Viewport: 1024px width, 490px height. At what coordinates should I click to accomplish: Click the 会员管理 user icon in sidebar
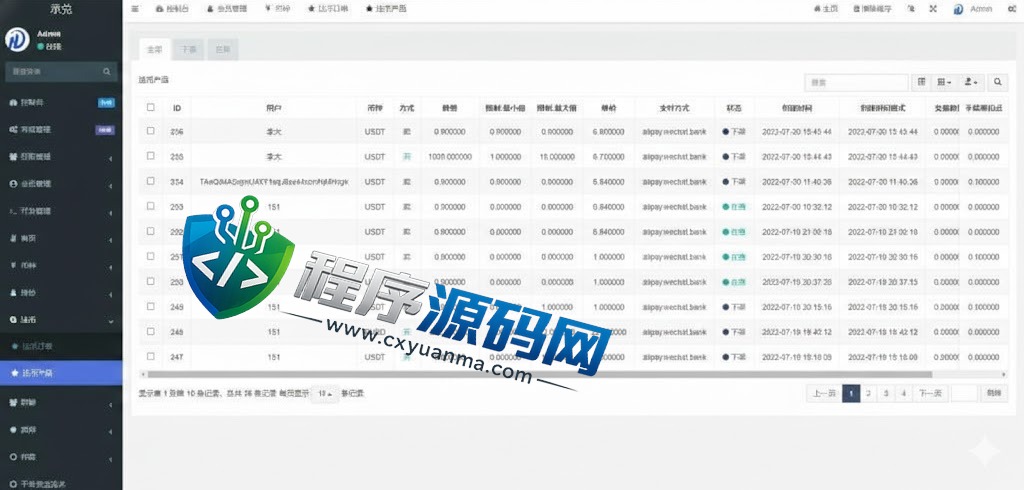click(13, 184)
